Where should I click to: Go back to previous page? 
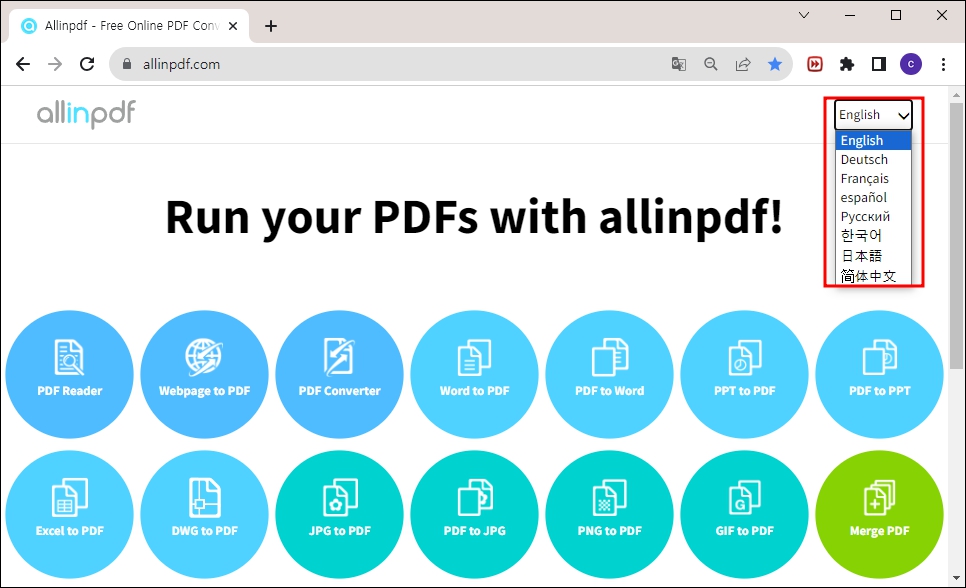[23, 64]
